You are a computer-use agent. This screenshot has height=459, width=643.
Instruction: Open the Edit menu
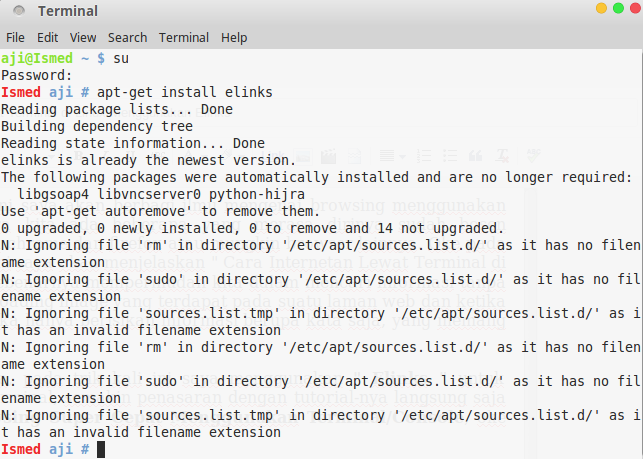pos(47,38)
